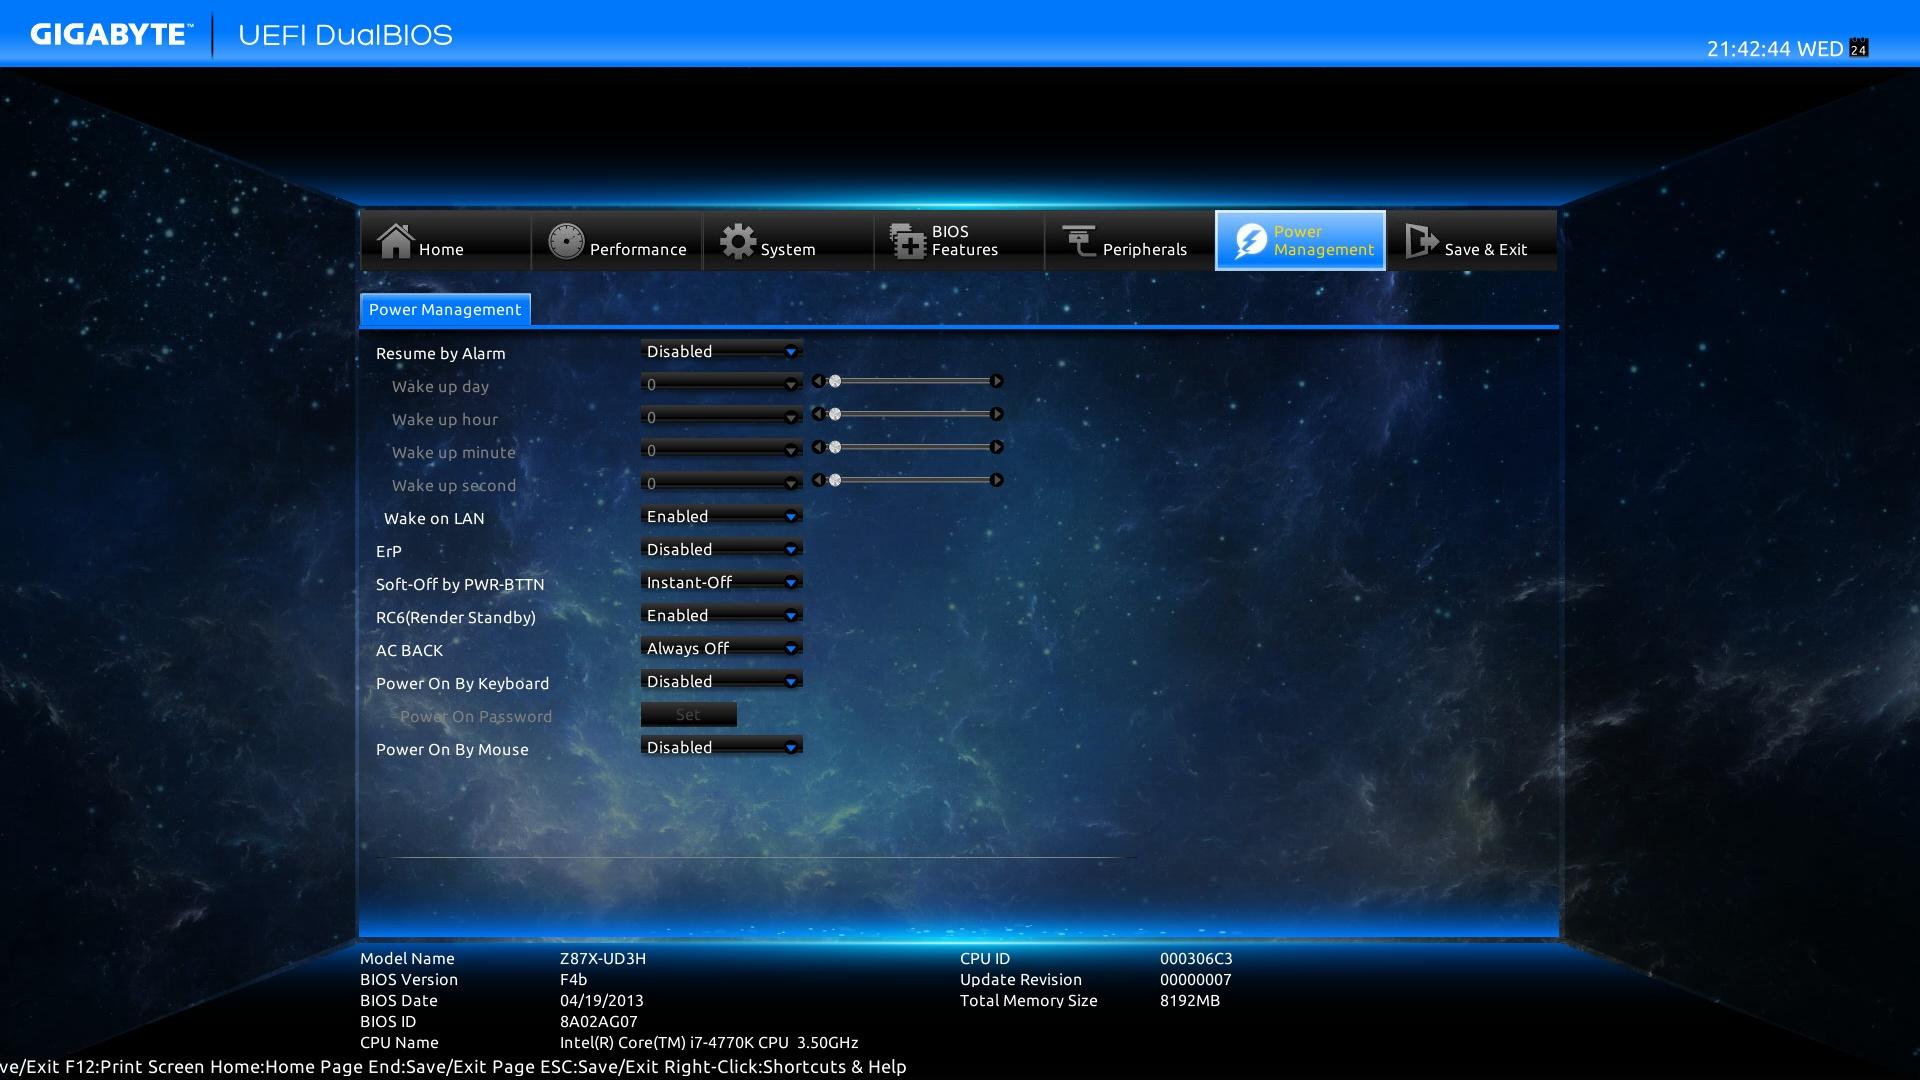Image resolution: width=1920 pixels, height=1080 pixels.
Task: Click the BIOS Features chip icon
Action: coord(908,241)
